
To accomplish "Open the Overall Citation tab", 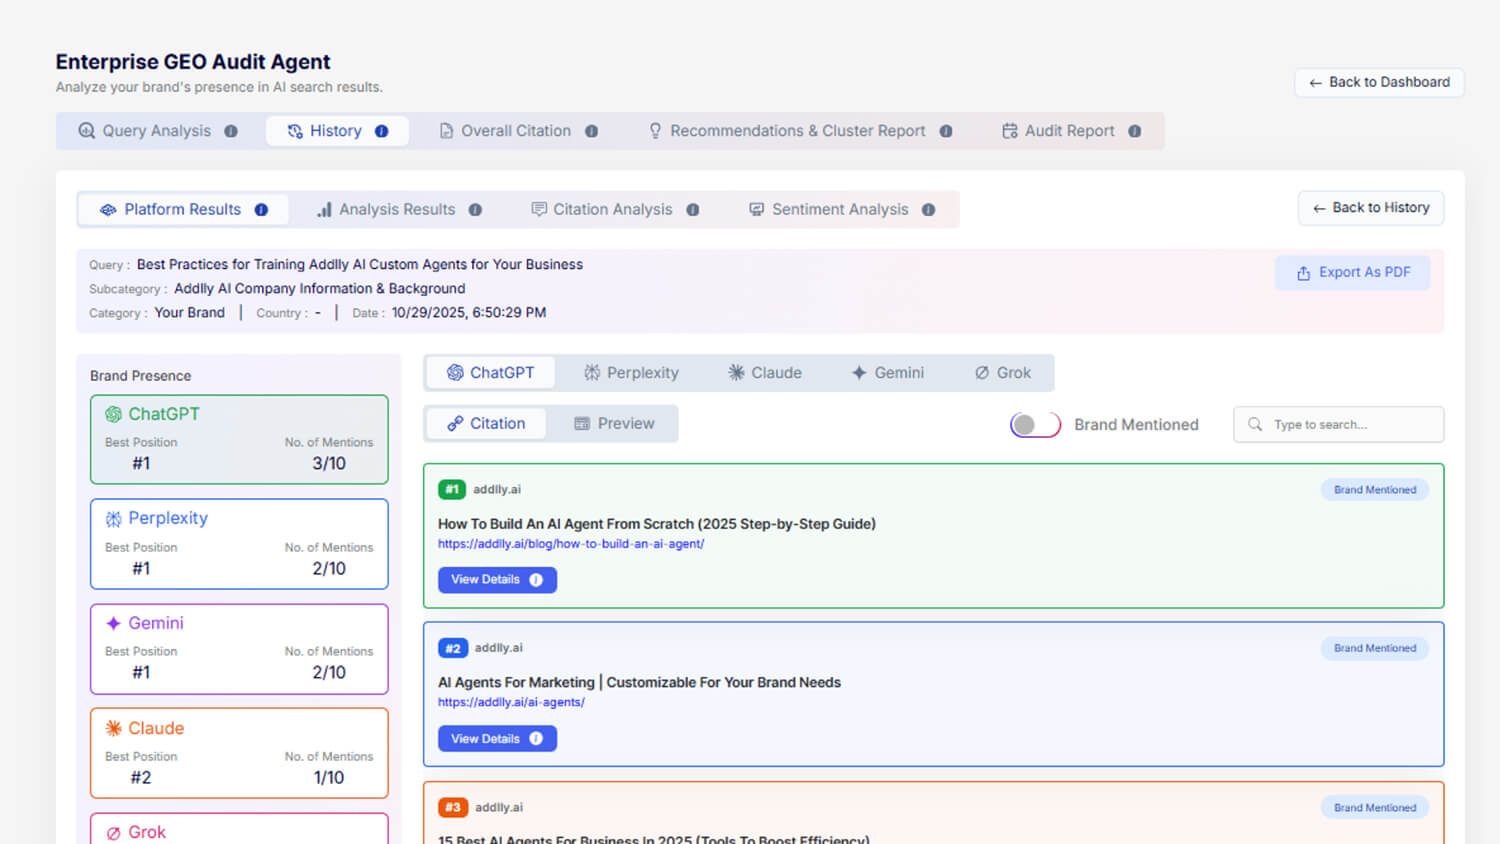I will point(518,131).
